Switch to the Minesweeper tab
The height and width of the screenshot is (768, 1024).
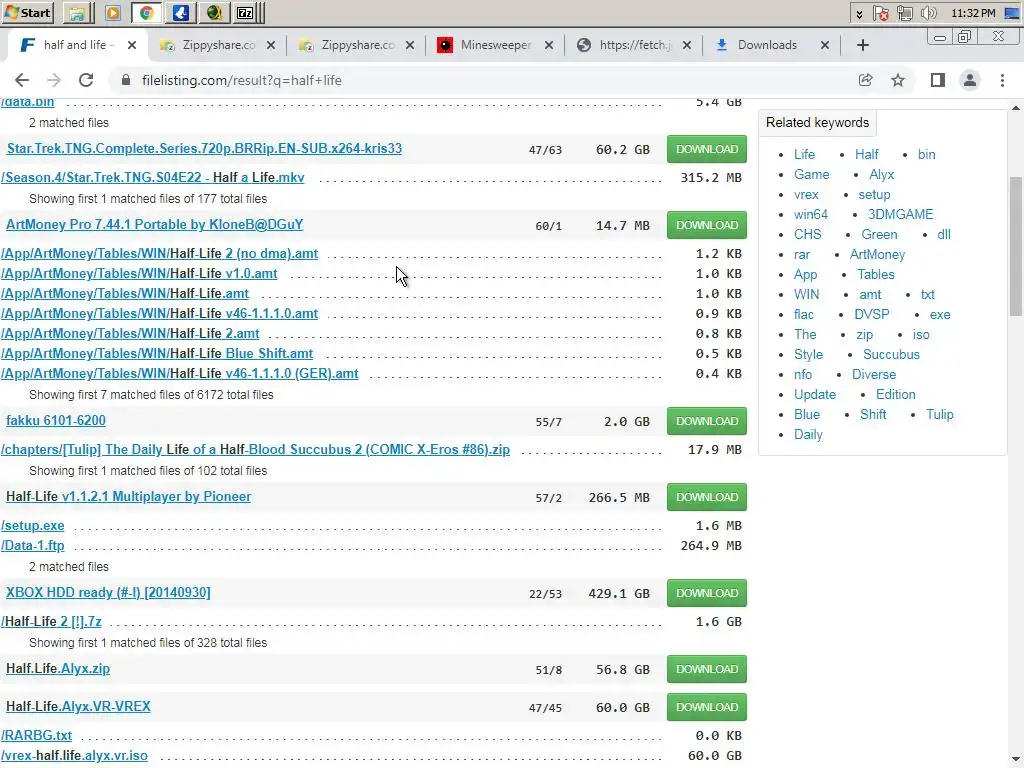496,45
